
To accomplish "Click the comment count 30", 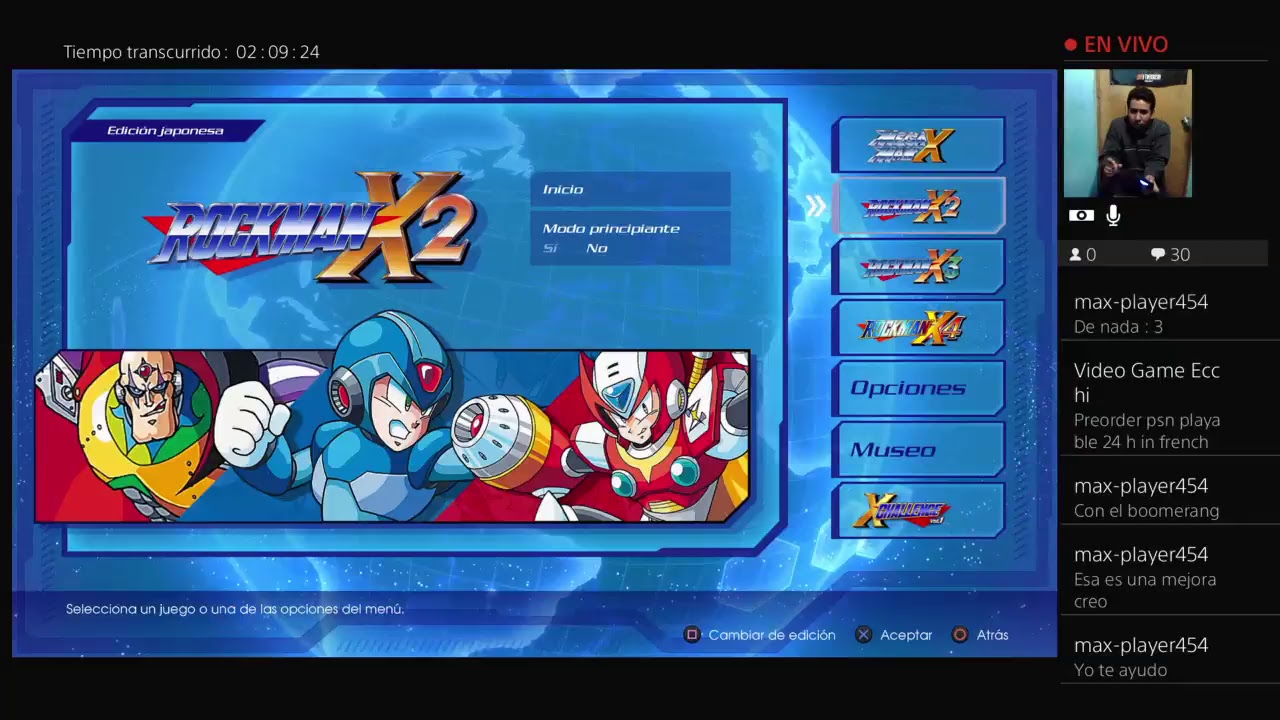I will tap(1180, 255).
